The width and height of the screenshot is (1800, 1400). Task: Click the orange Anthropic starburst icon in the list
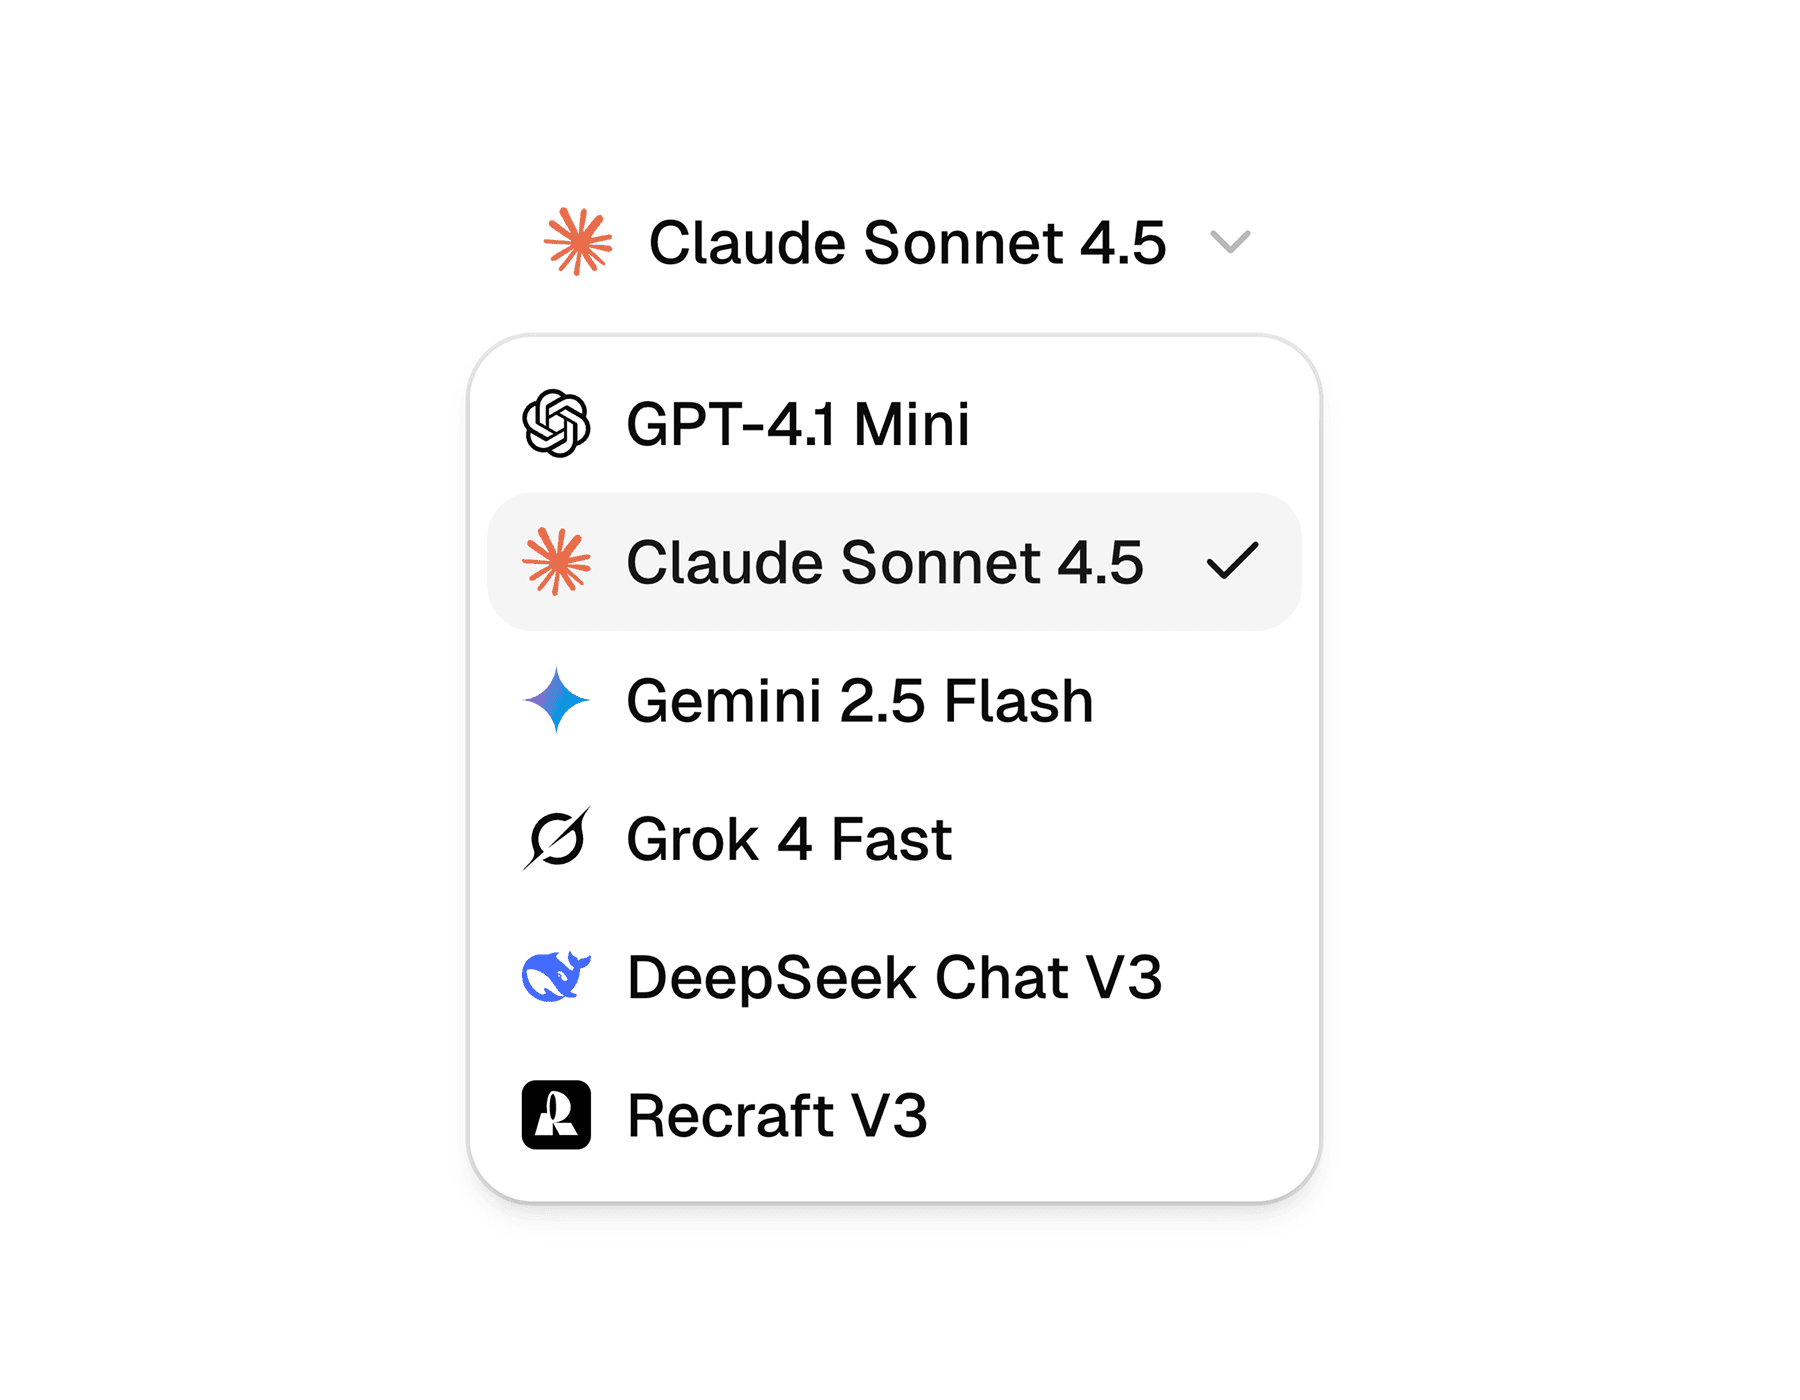(558, 563)
